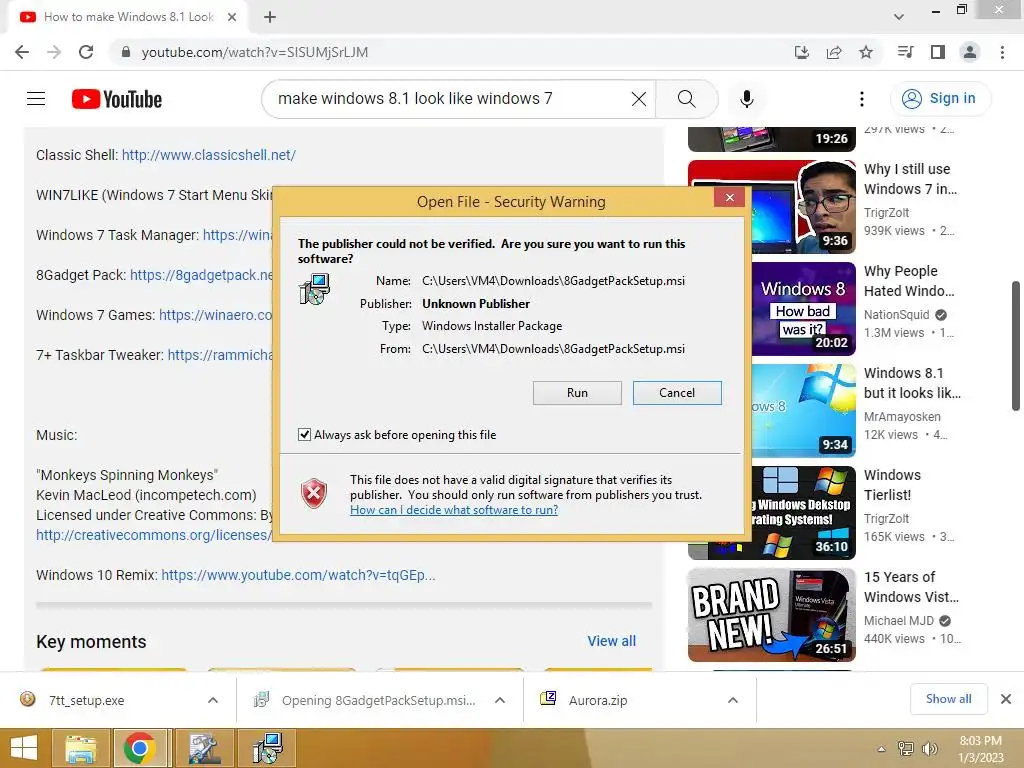Open the YouTube hamburger guide menu
This screenshot has width=1024, height=768.
[36, 99]
